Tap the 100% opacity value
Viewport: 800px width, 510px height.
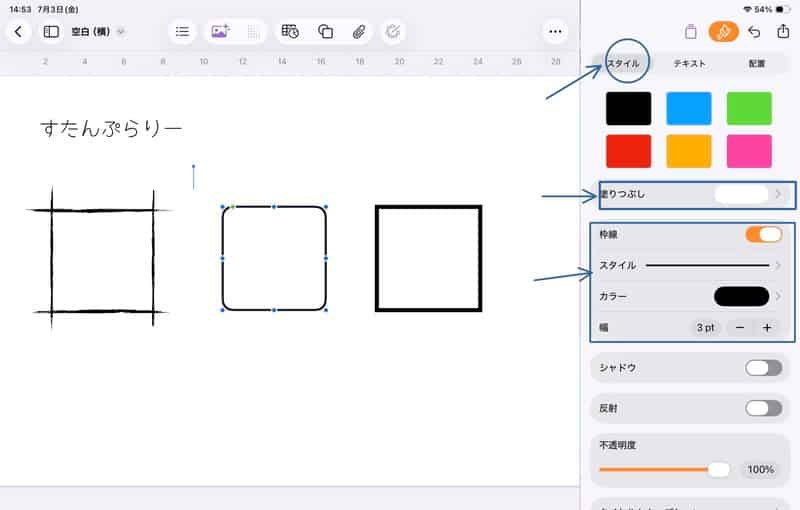point(761,469)
